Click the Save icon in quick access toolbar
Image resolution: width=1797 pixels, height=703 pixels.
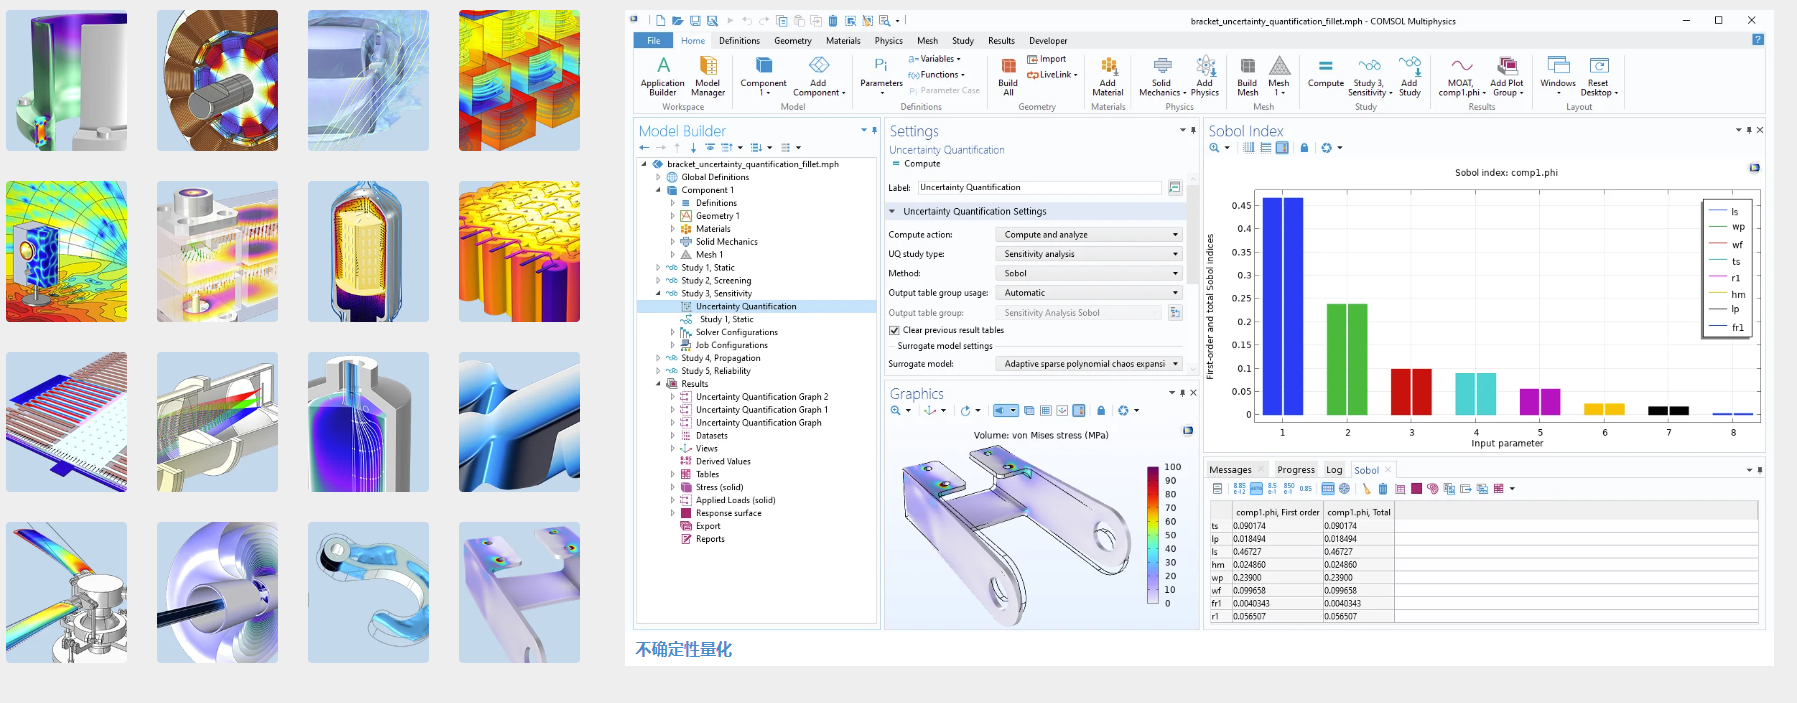coord(694,21)
